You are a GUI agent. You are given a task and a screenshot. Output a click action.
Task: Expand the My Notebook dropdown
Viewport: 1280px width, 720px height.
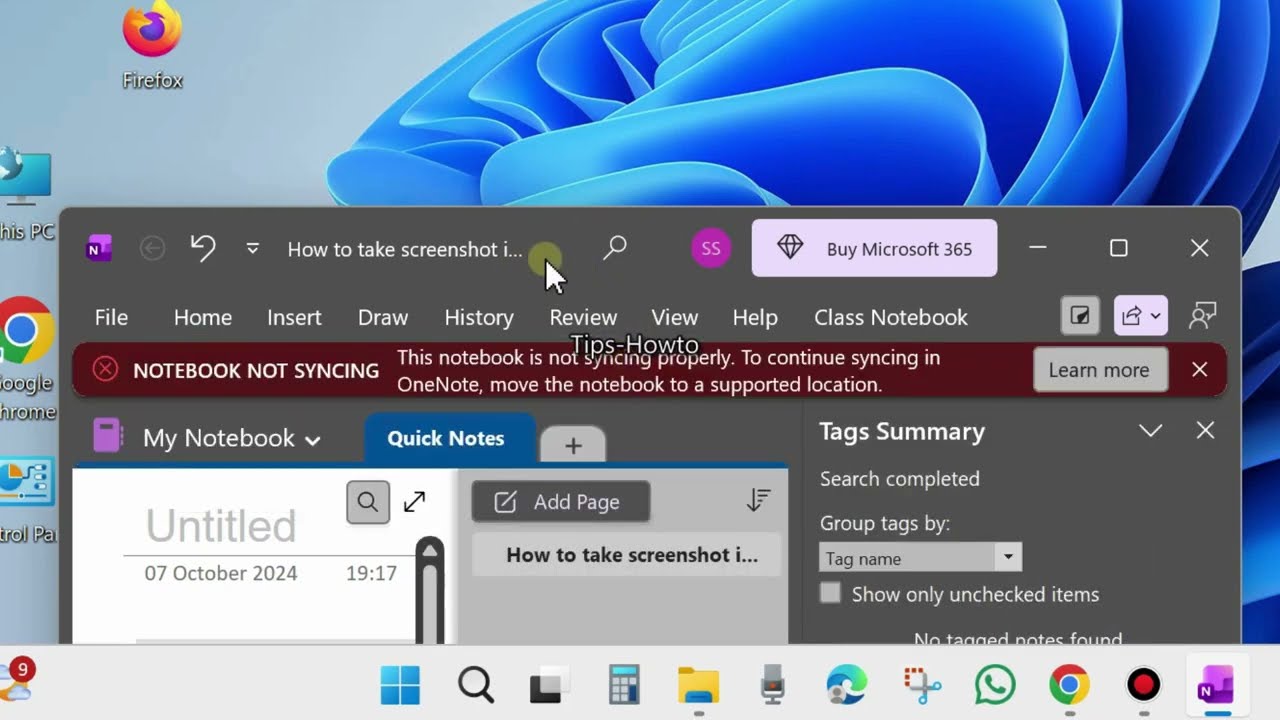pyautogui.click(x=231, y=438)
